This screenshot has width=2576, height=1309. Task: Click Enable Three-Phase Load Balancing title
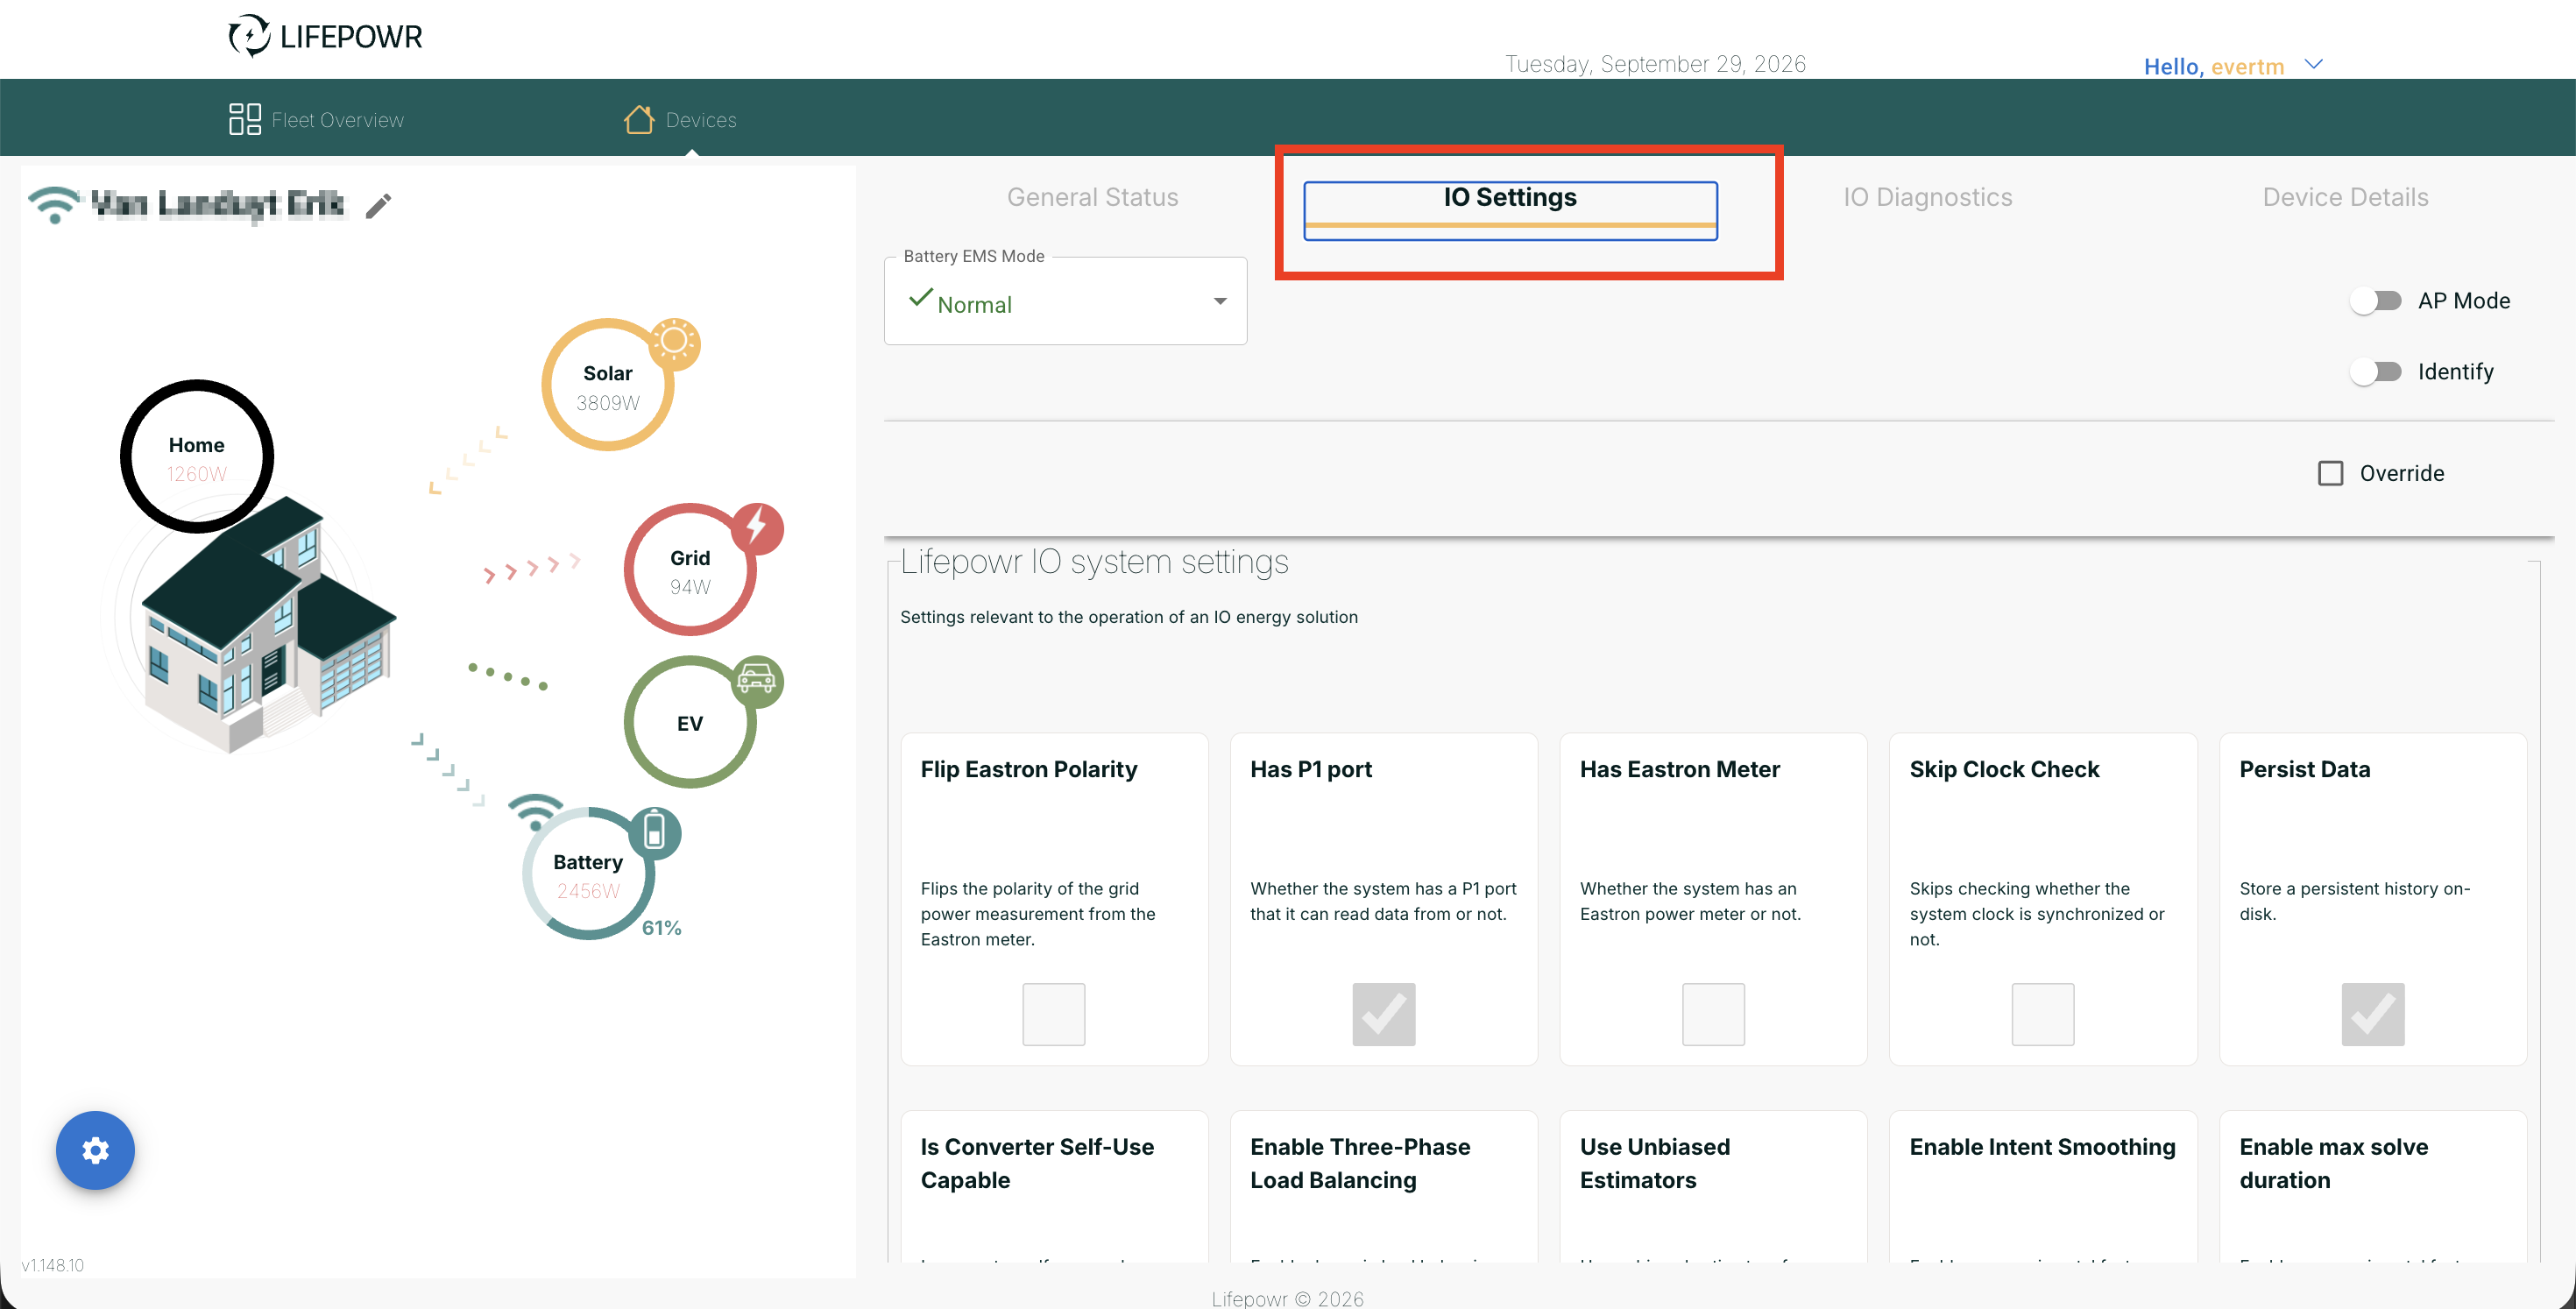tap(1360, 1163)
